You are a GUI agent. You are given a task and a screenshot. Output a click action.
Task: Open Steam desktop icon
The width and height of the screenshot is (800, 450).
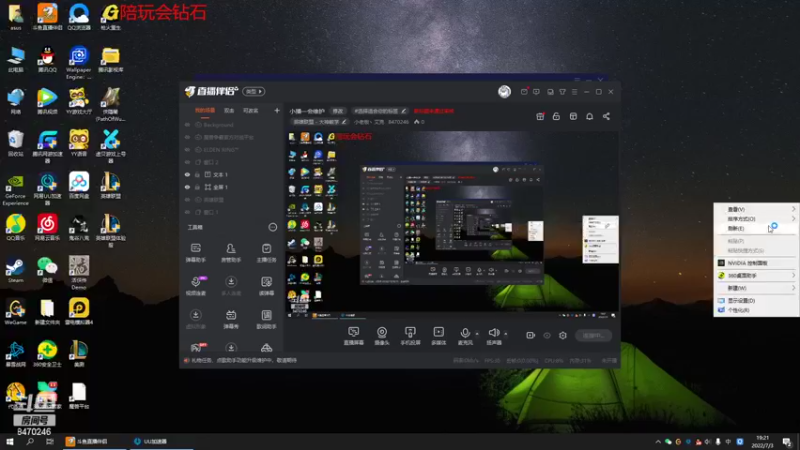[15, 269]
